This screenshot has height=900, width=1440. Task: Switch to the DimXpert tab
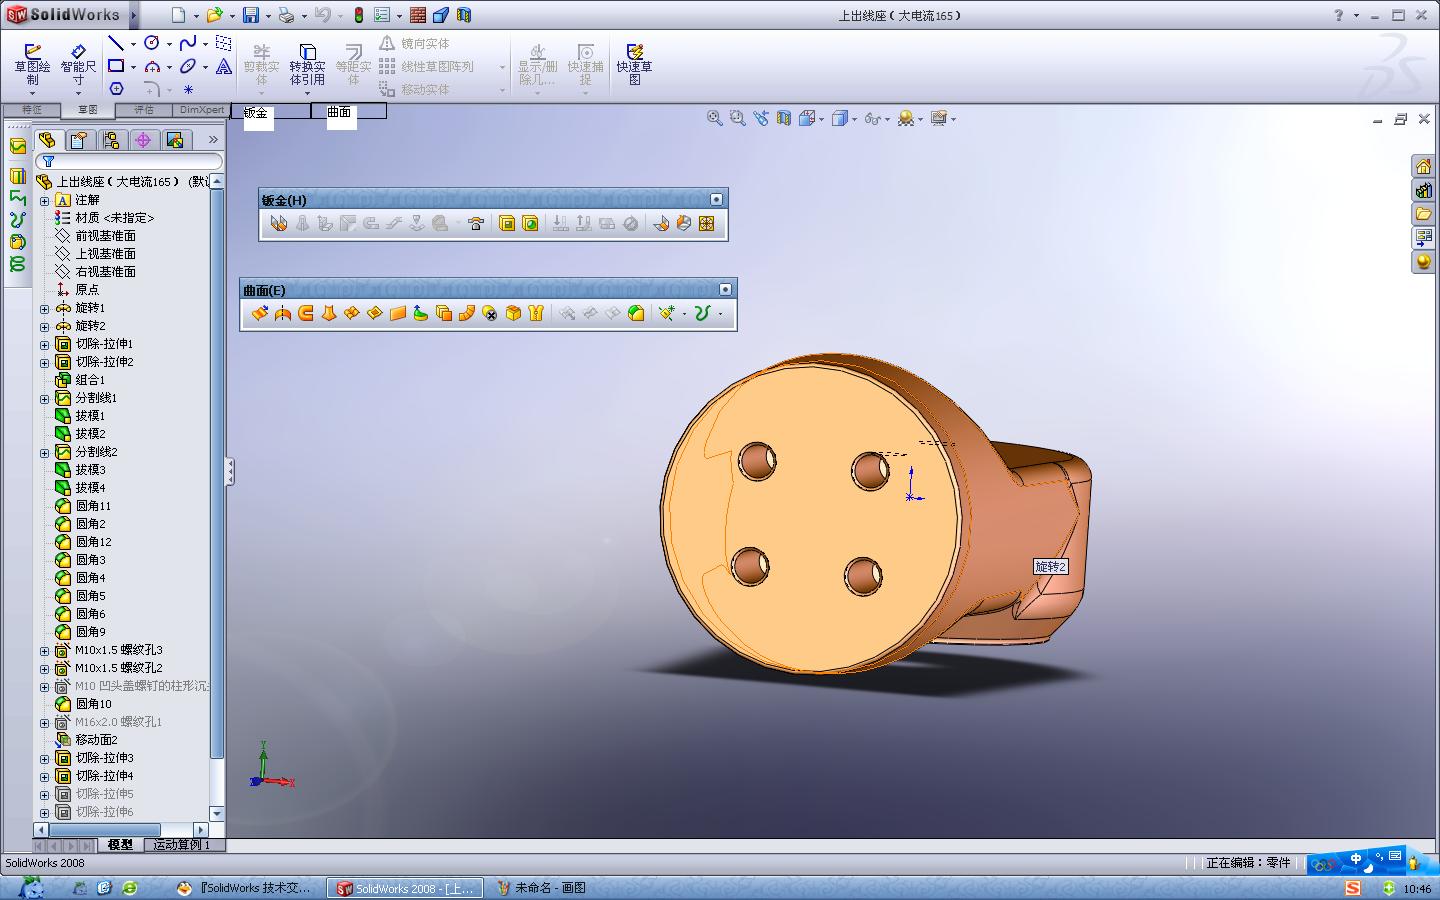201,110
